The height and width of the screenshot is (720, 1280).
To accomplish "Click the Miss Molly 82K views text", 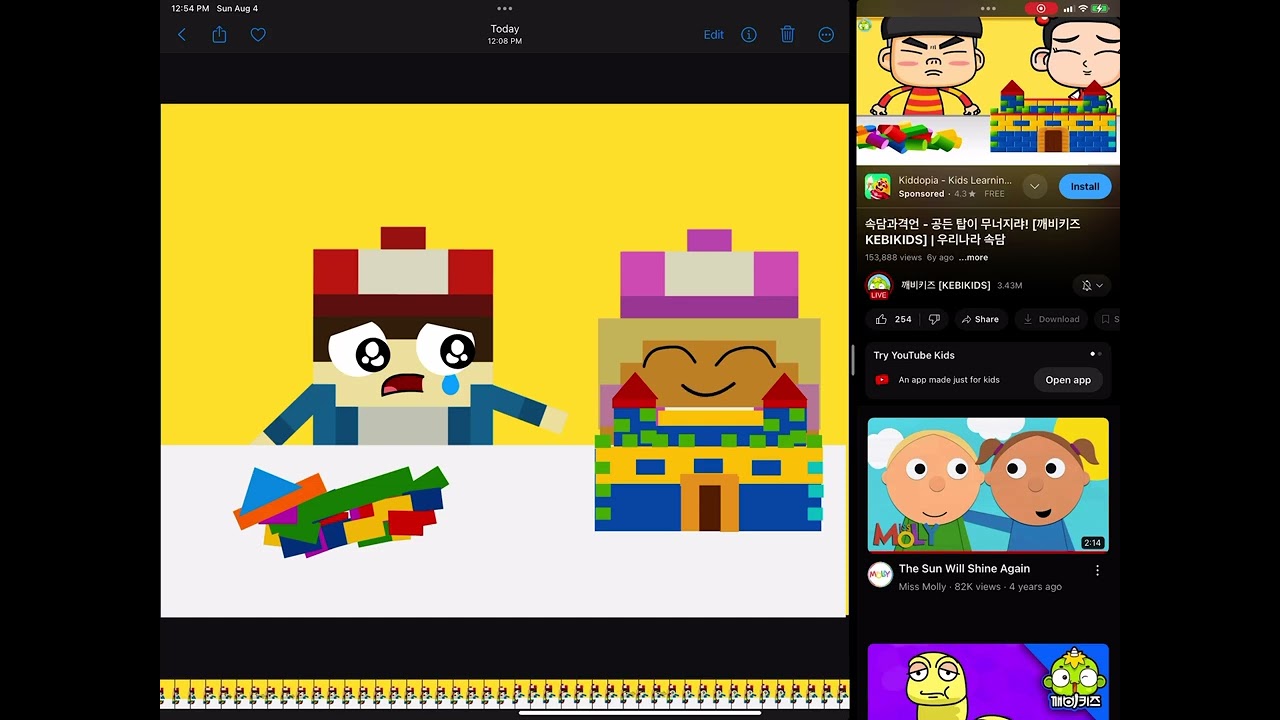I will point(980,587).
